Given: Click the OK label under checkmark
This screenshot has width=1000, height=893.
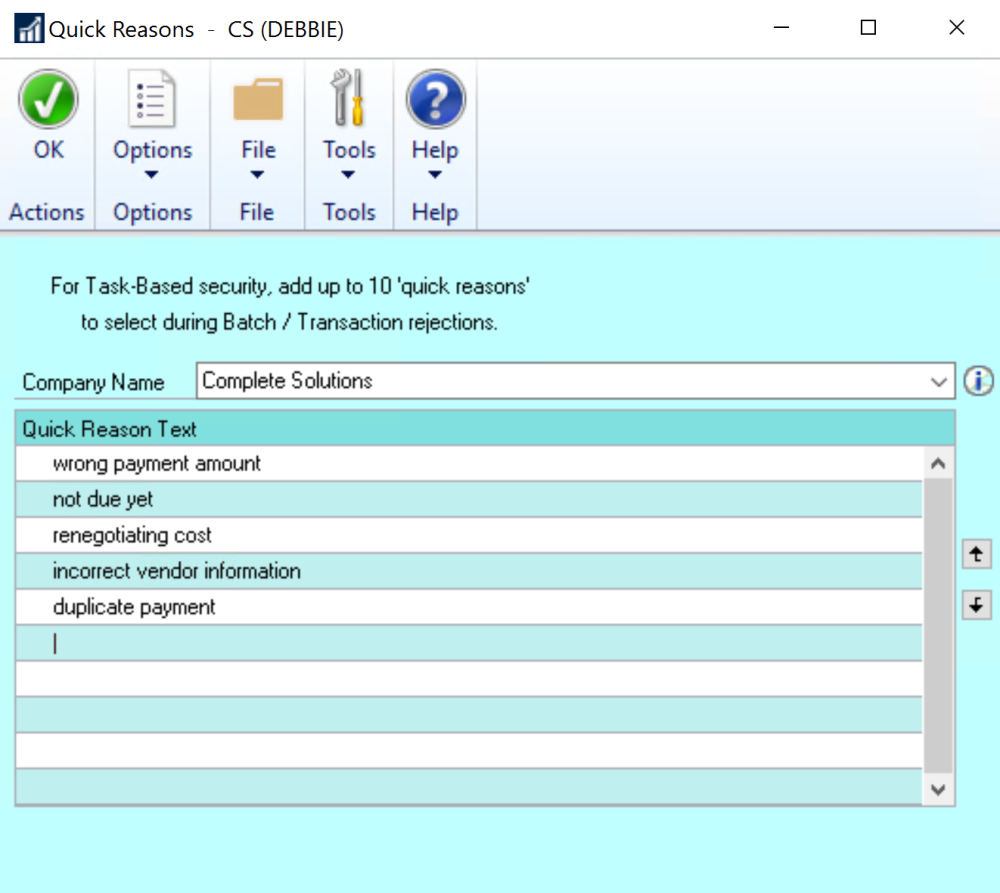Looking at the screenshot, I should [48, 150].
